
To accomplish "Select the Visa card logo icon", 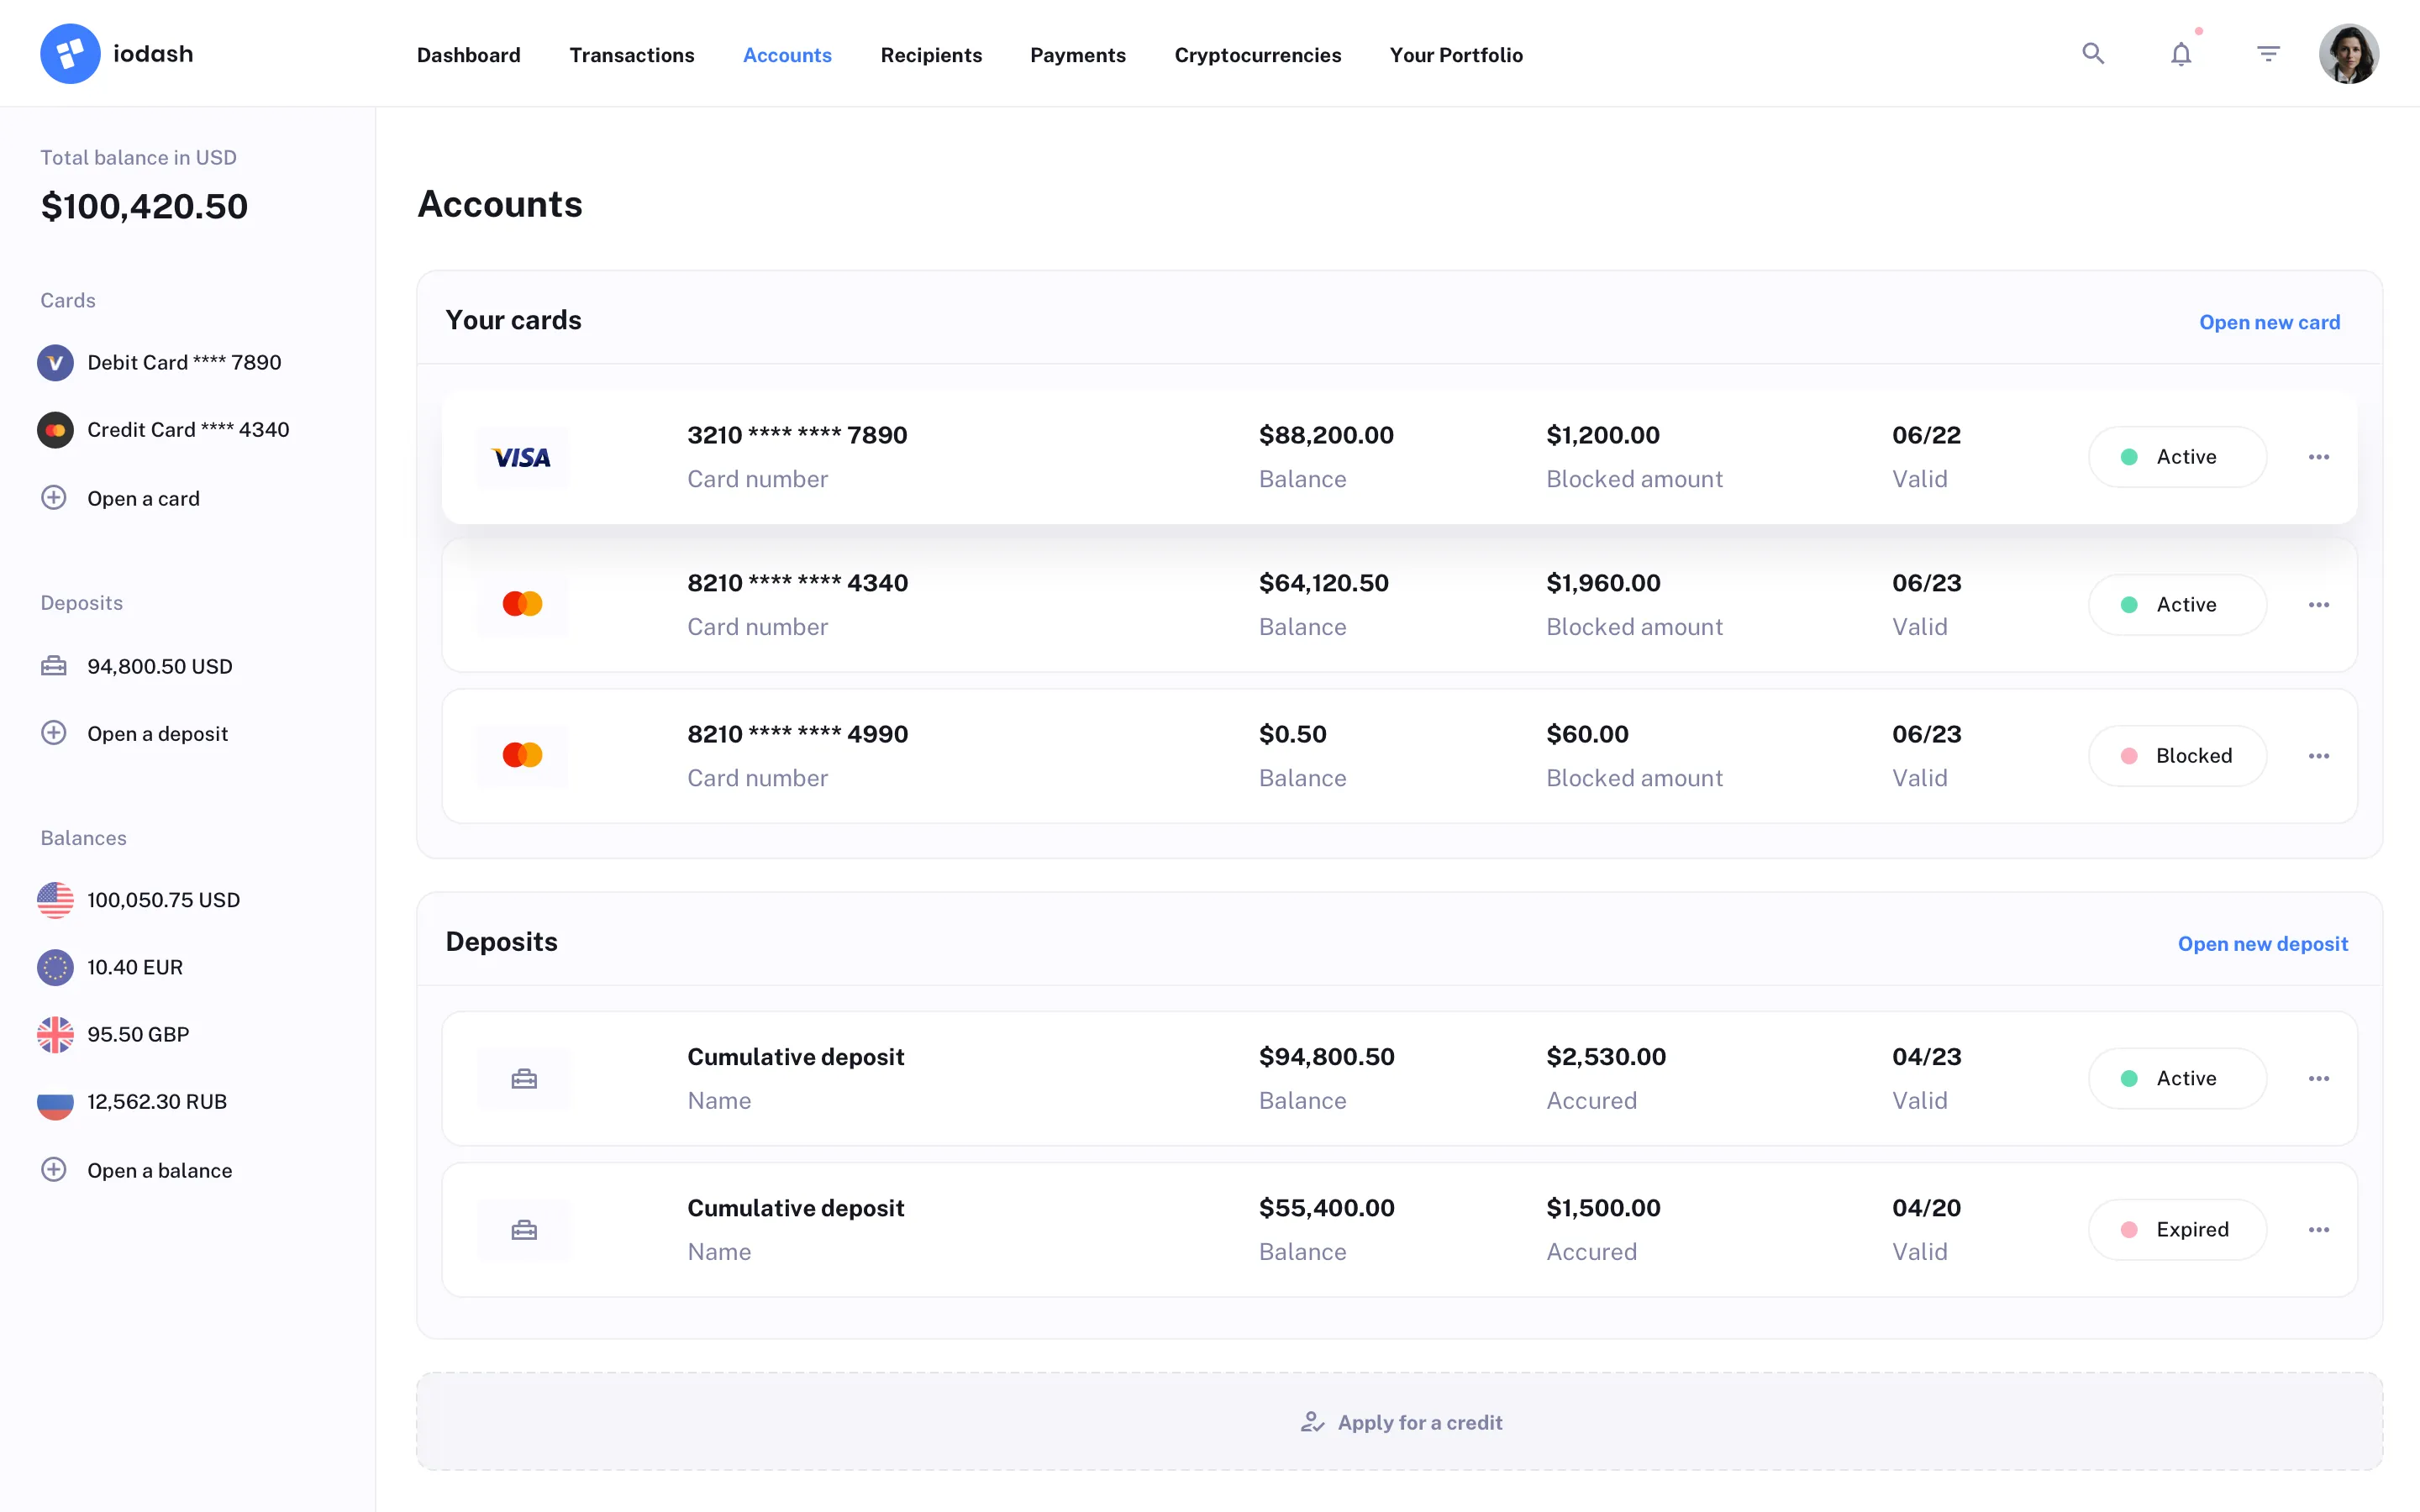I will point(522,458).
